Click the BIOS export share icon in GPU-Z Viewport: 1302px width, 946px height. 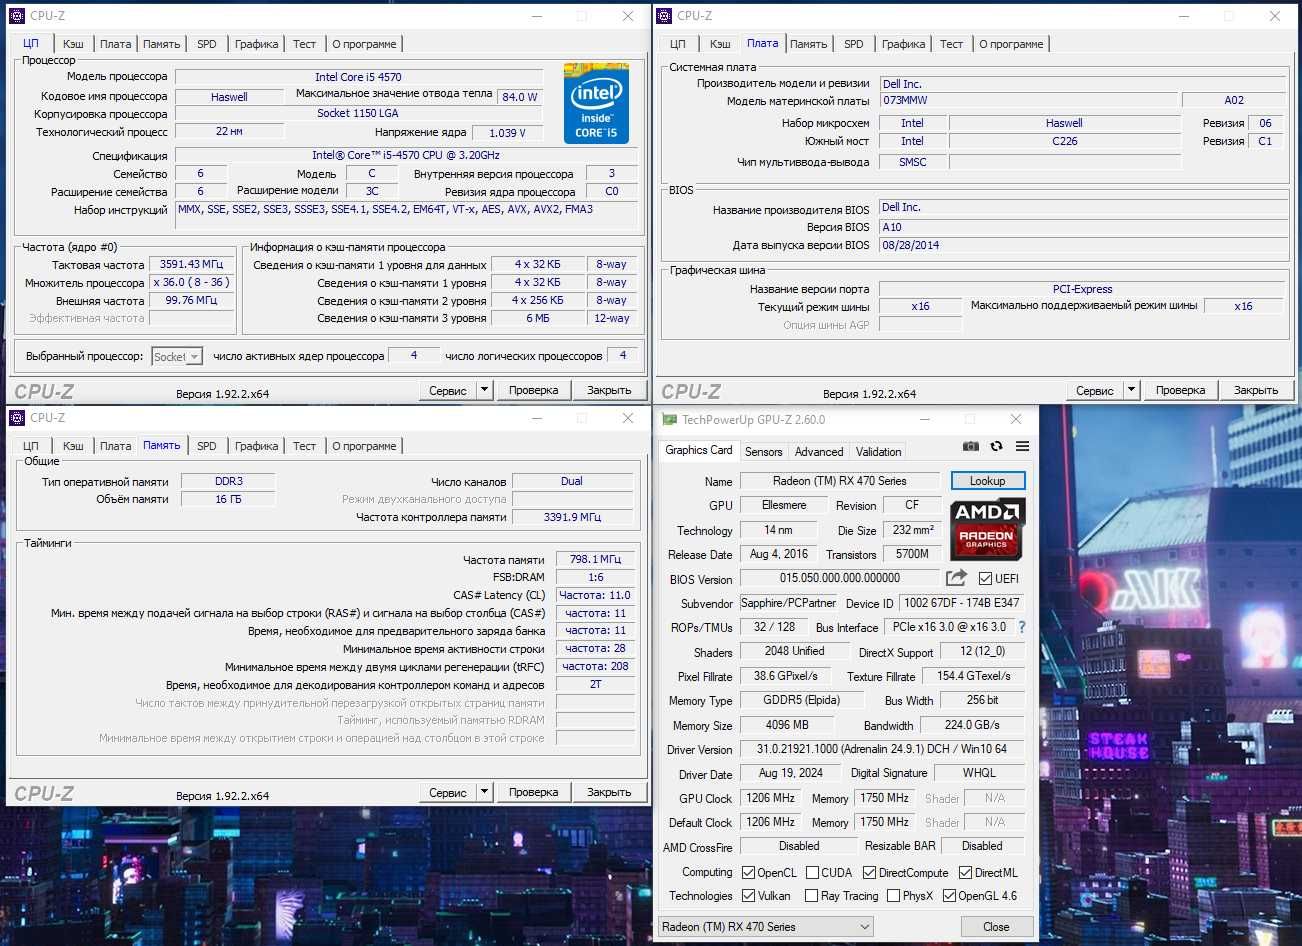coord(956,578)
